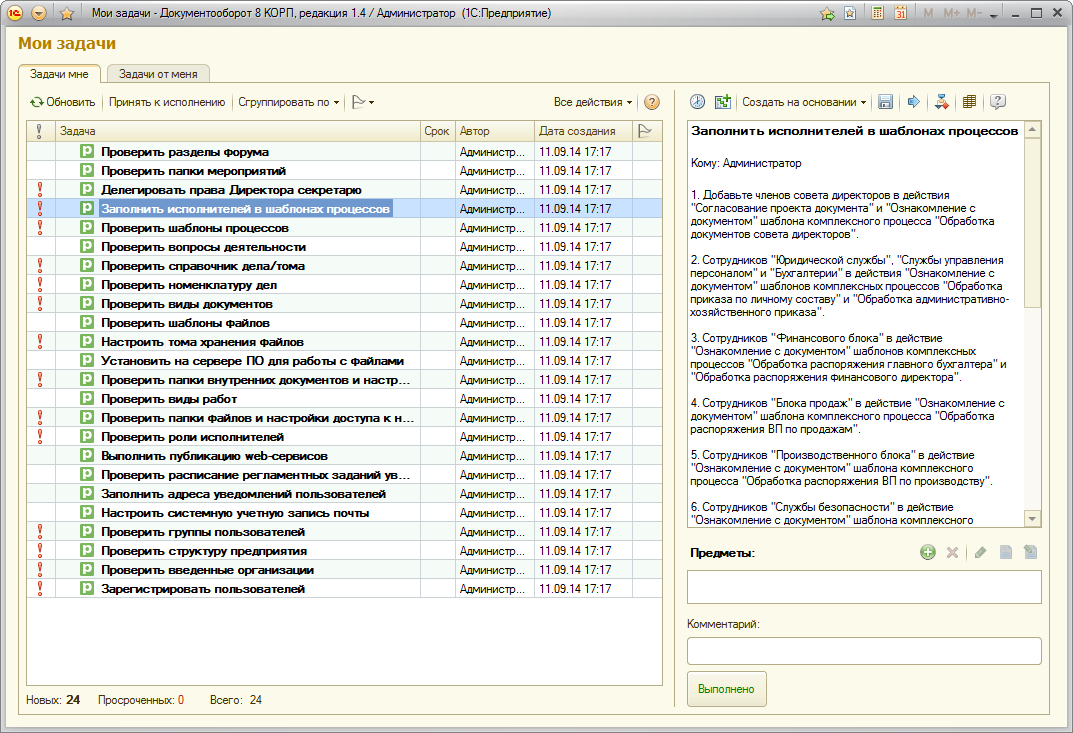Viewport: 1073px width, 733px height.
Task: Select the Задачи мне tab
Action: click(59, 74)
